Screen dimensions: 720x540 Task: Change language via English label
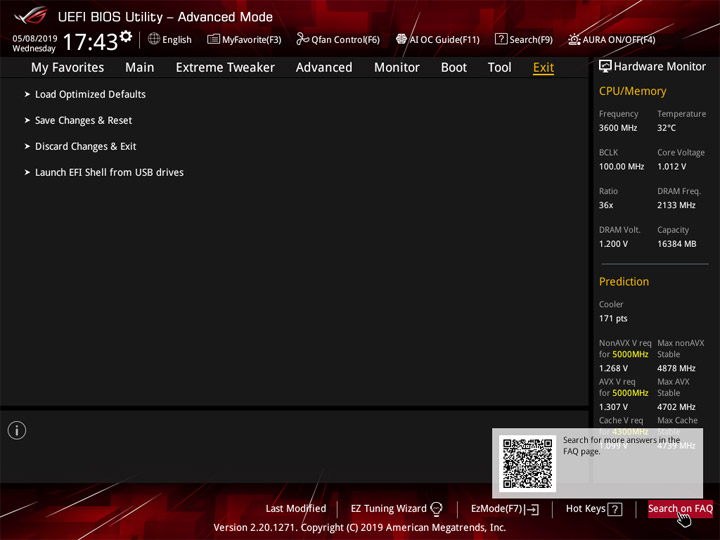[x=177, y=39]
